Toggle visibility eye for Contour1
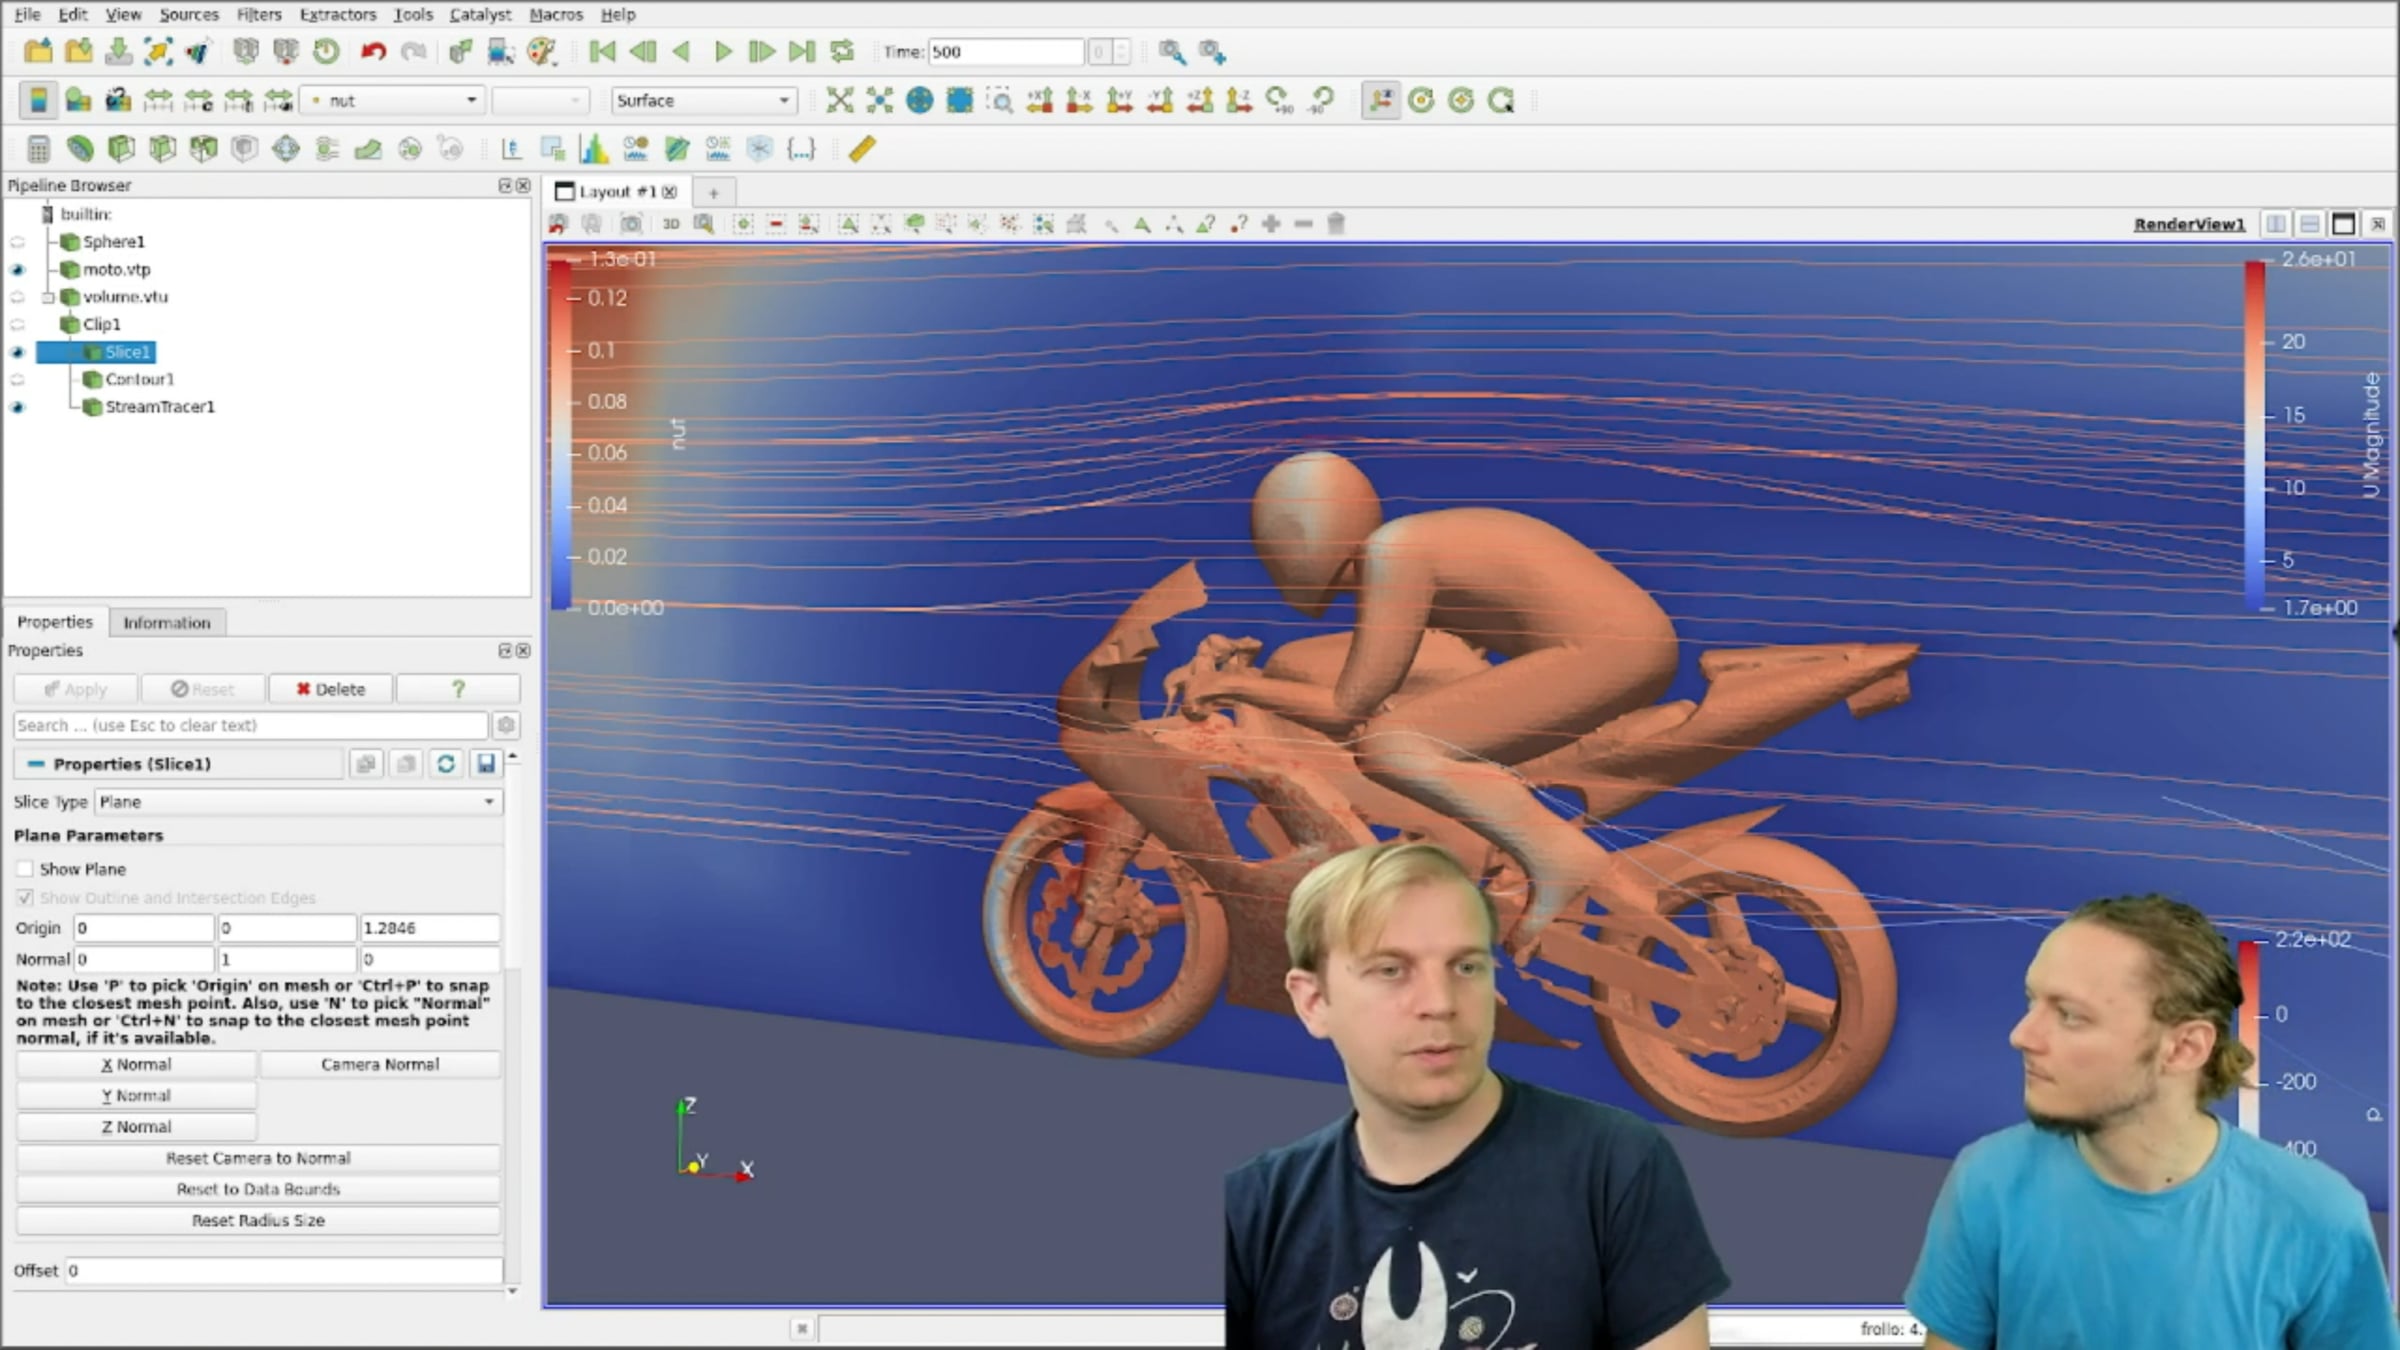The height and width of the screenshot is (1350, 2400). (x=17, y=380)
